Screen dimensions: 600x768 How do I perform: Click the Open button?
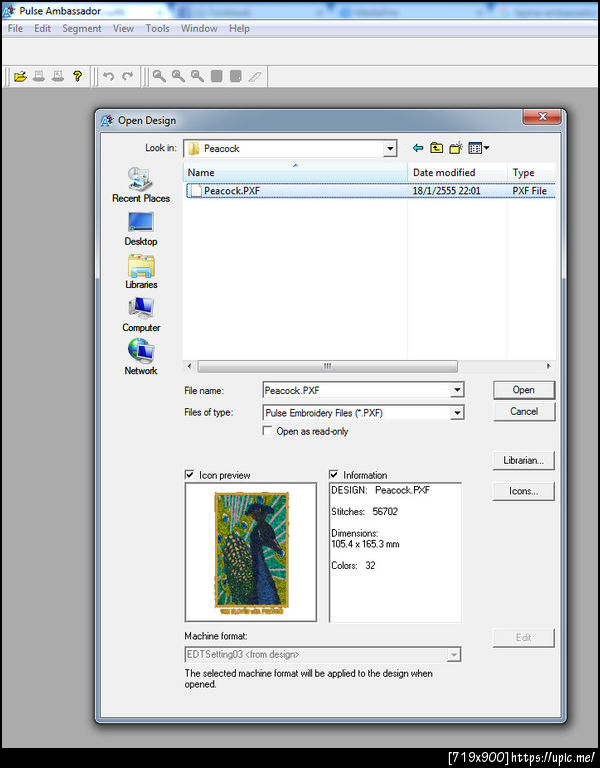click(x=524, y=390)
